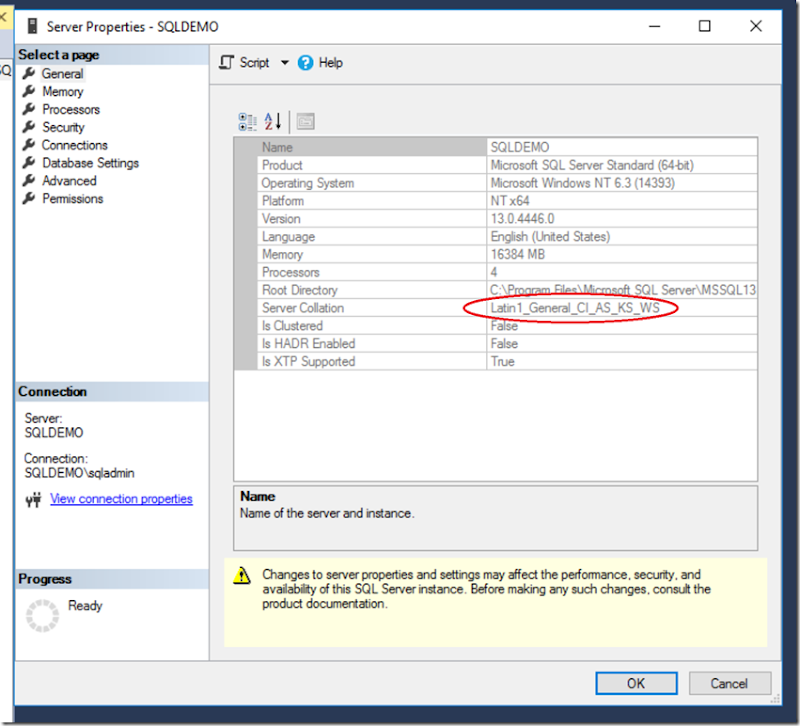Click the Script toolbar label
Image resolution: width=800 pixels, height=726 pixels.
click(x=254, y=63)
